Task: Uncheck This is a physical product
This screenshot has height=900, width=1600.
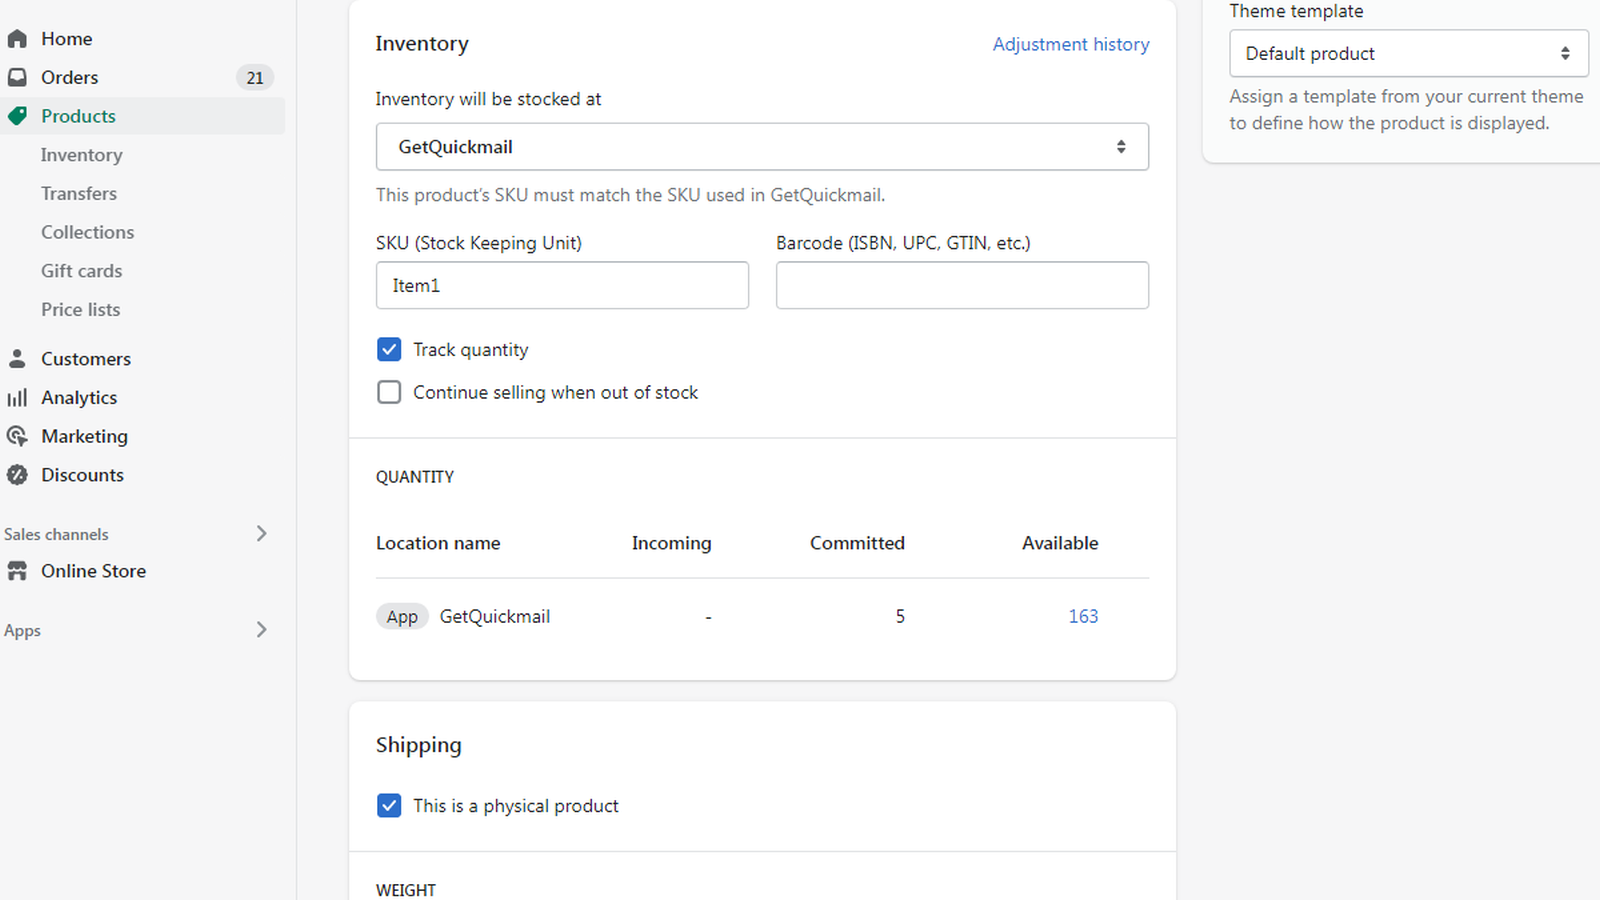Action: [x=389, y=805]
